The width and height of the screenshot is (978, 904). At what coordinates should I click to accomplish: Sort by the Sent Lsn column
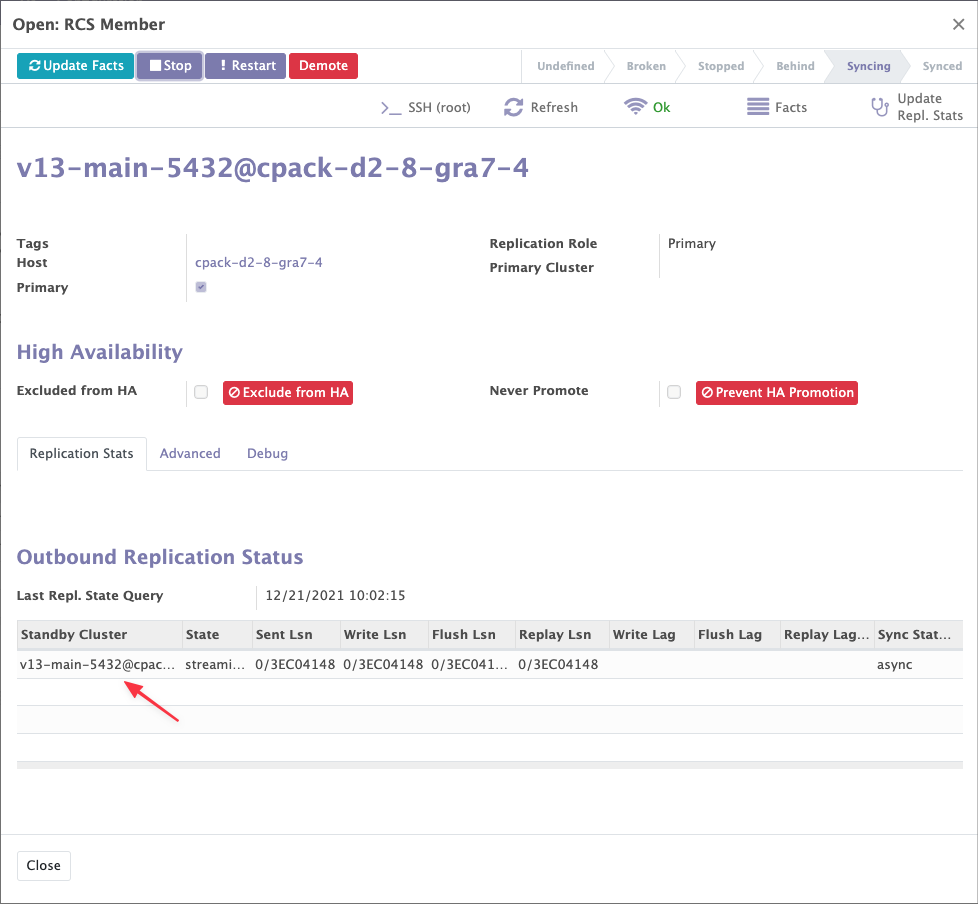[x=296, y=634]
